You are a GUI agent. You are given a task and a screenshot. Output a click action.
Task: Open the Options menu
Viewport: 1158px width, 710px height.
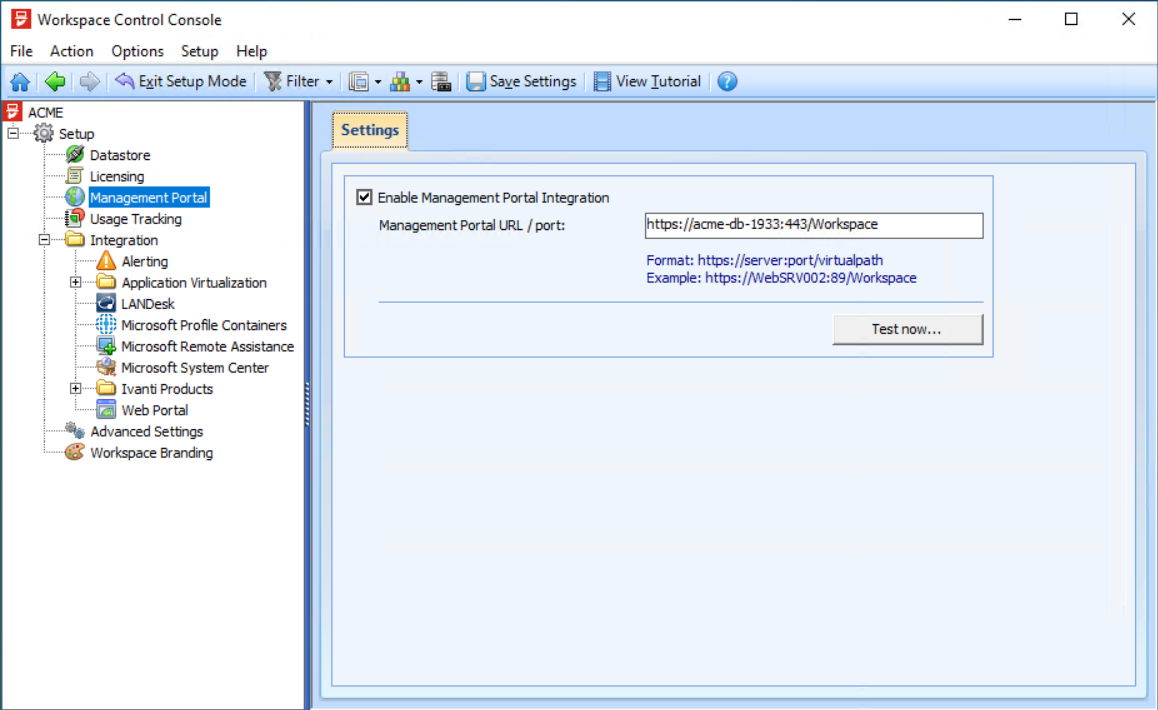pos(137,51)
